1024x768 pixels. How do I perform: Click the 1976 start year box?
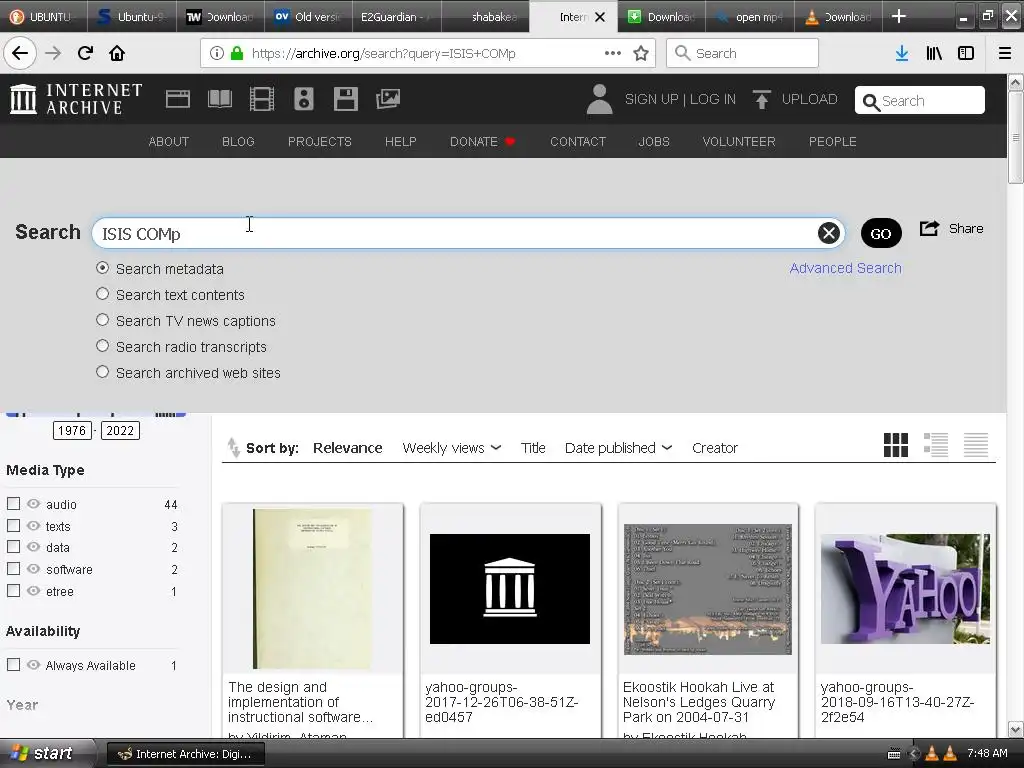[72, 430]
